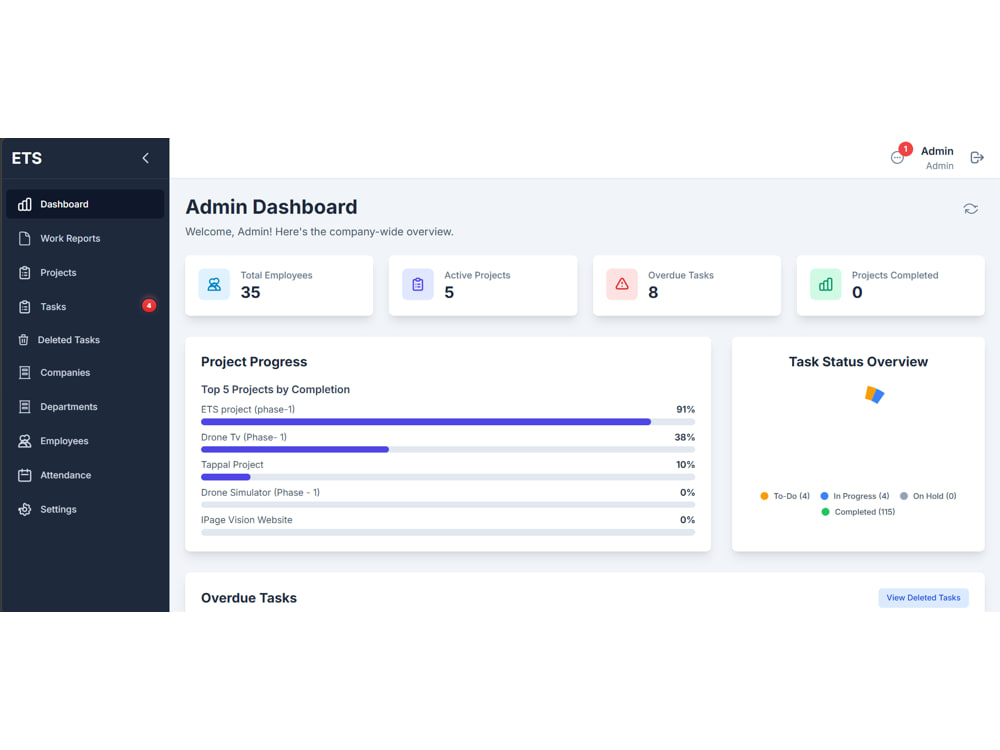Click the IPage Vision Website progress bar
The width and height of the screenshot is (1000, 750).
tap(448, 533)
